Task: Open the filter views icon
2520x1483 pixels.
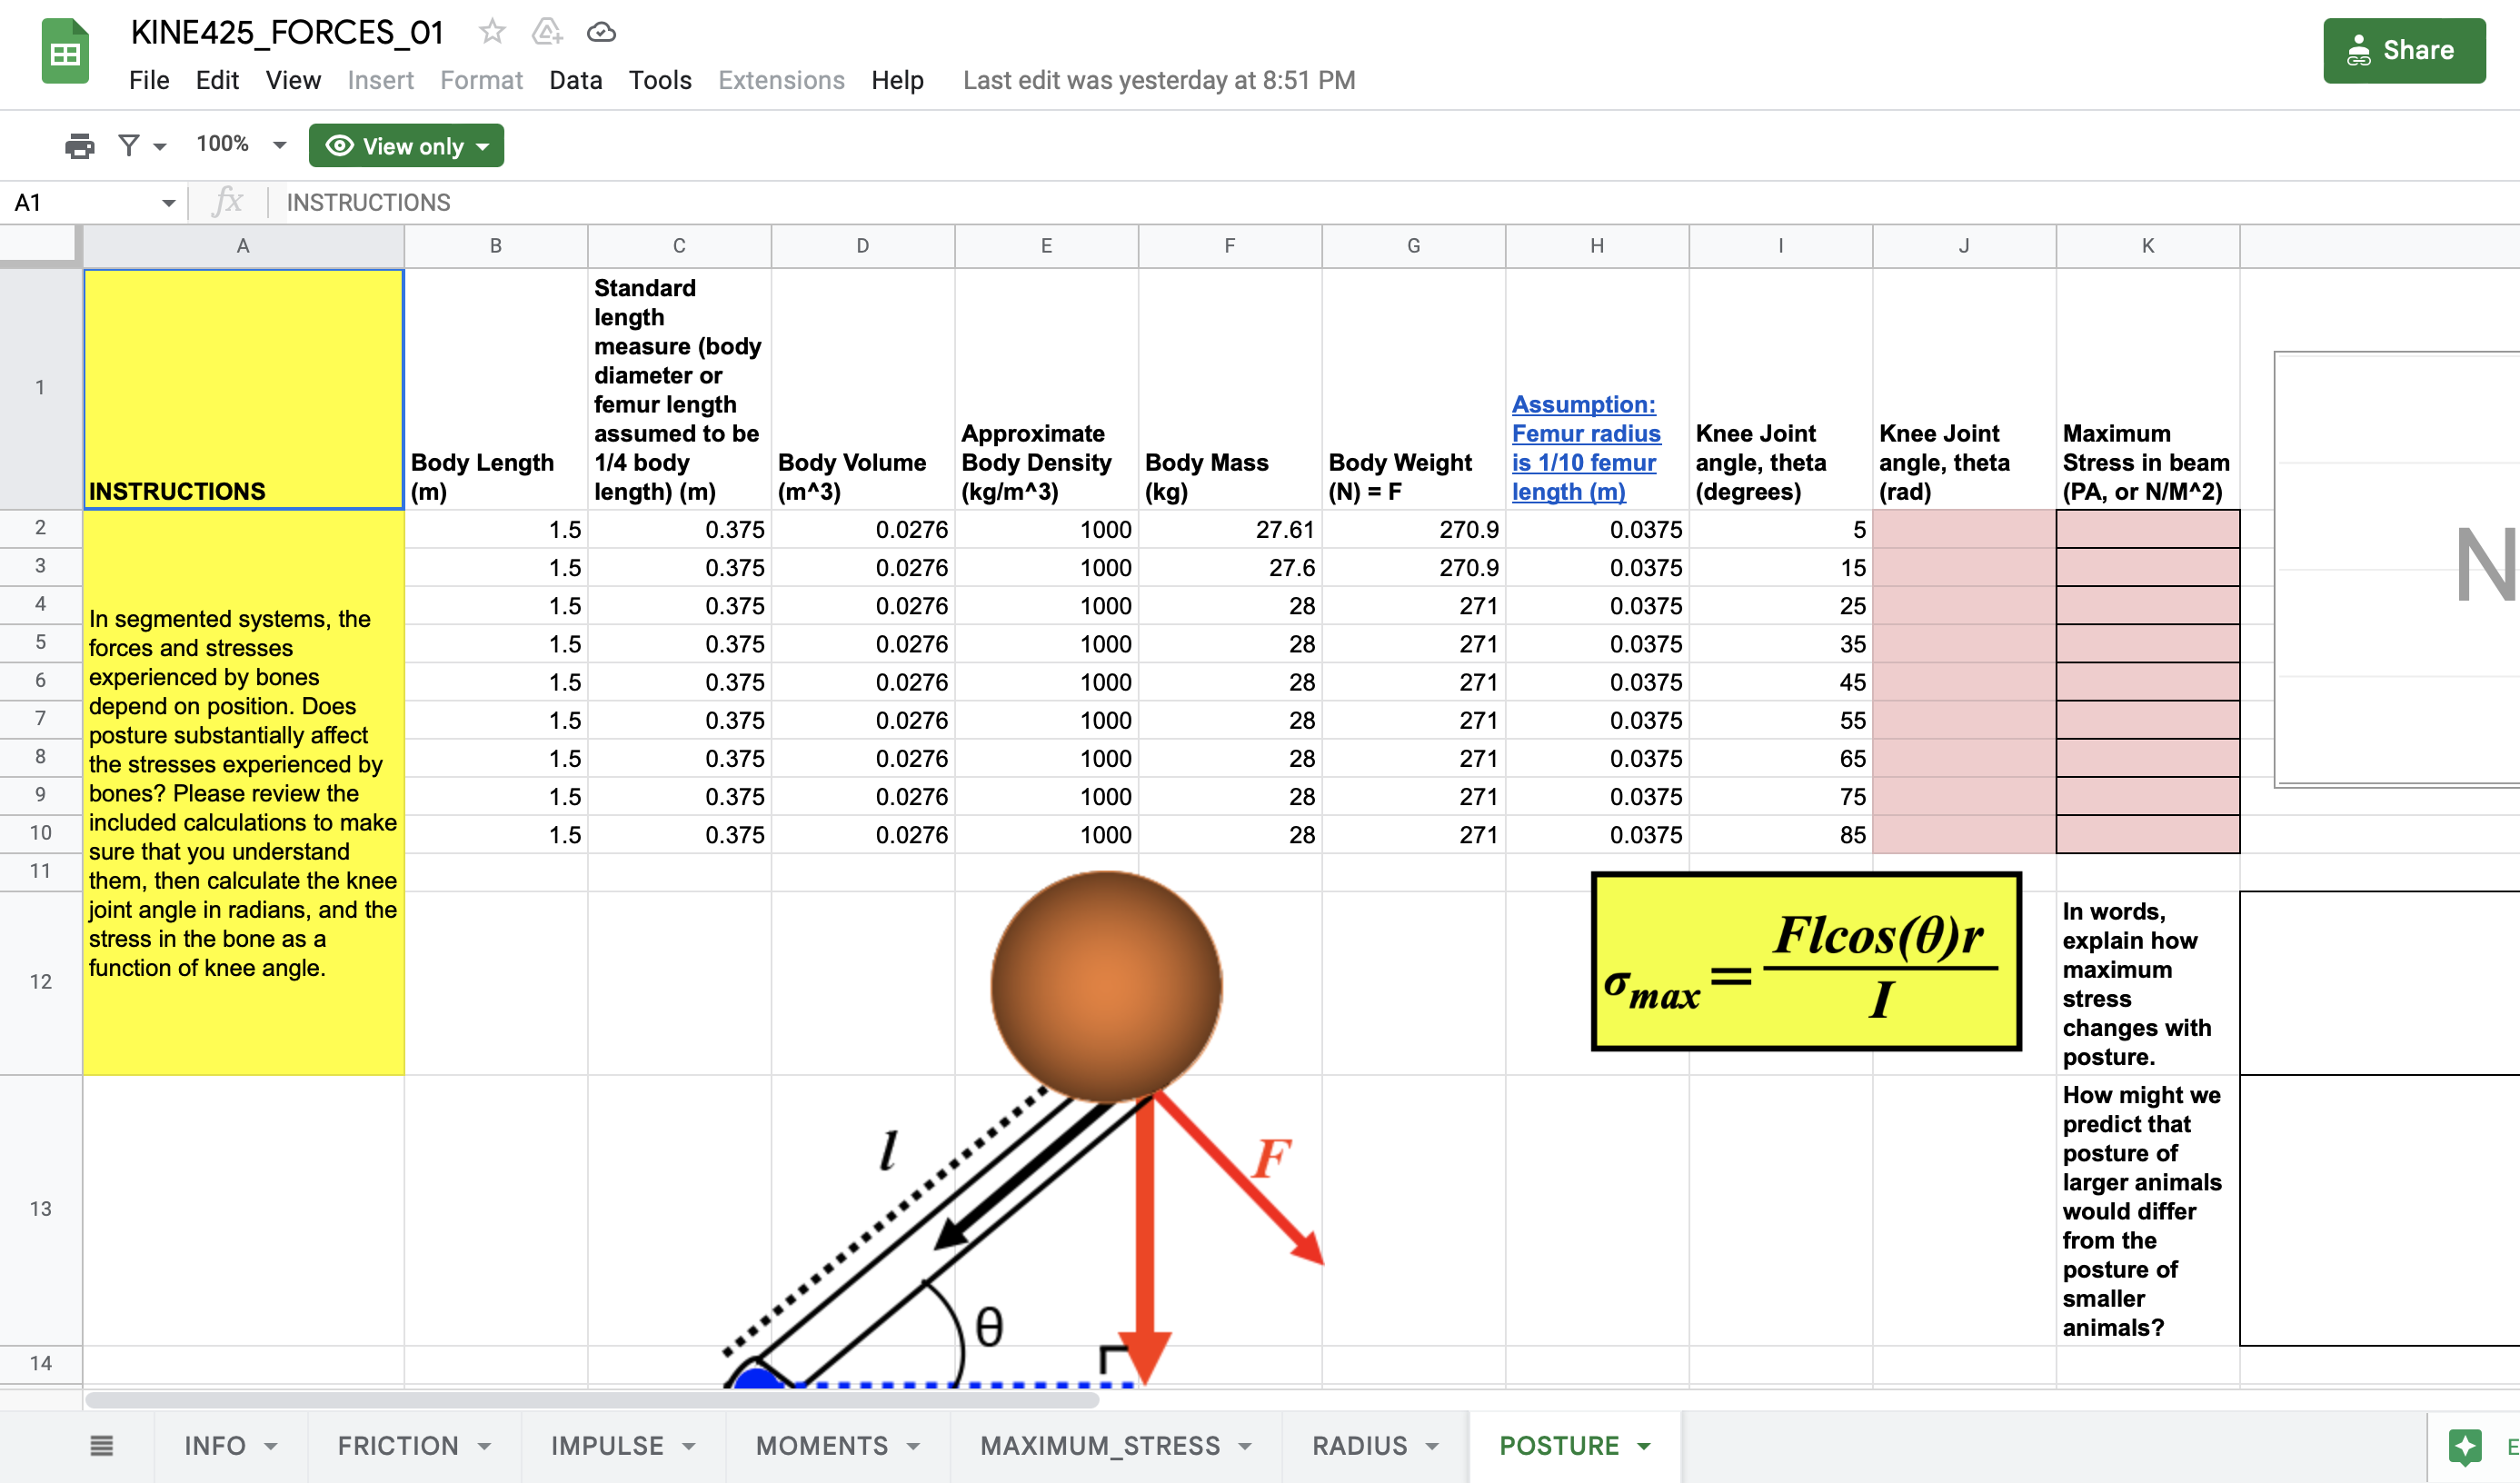Action: tap(129, 146)
